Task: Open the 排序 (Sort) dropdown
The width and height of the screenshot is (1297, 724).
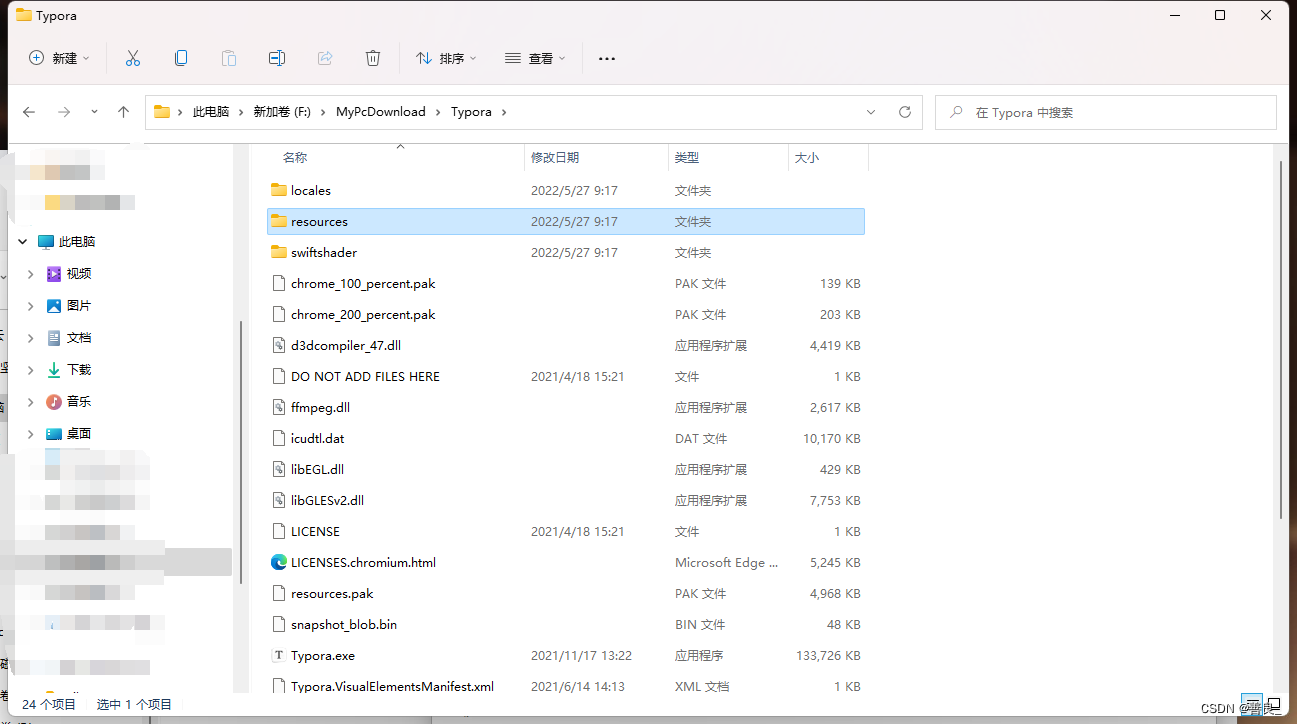Action: pyautogui.click(x=445, y=58)
